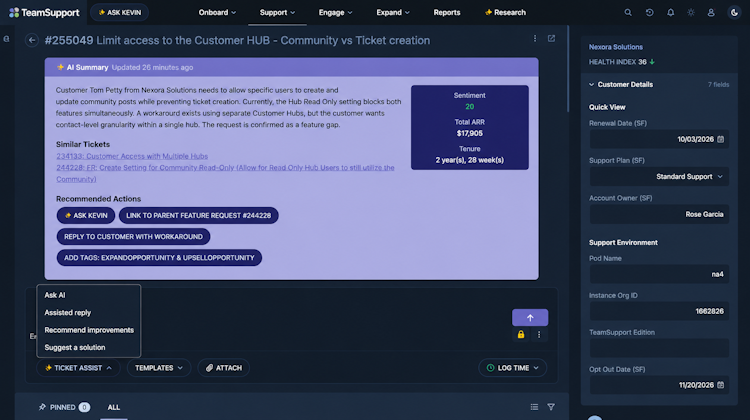Toggle dark mode moon icon
750x420 pixels.
click(x=734, y=13)
